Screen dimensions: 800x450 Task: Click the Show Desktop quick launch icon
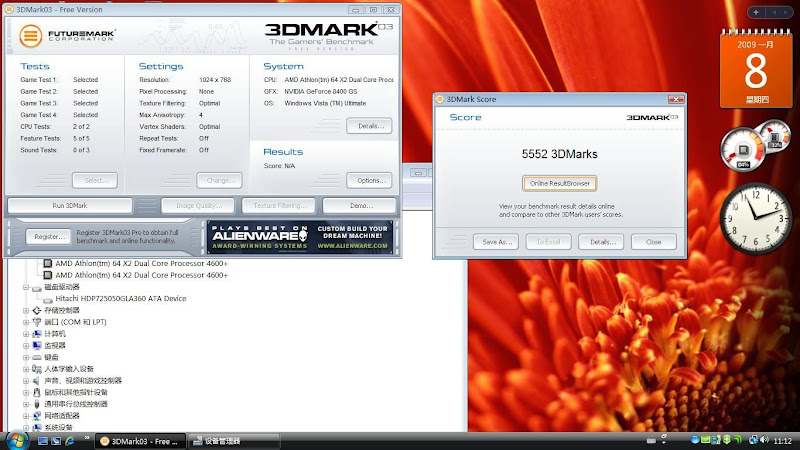tap(43, 441)
